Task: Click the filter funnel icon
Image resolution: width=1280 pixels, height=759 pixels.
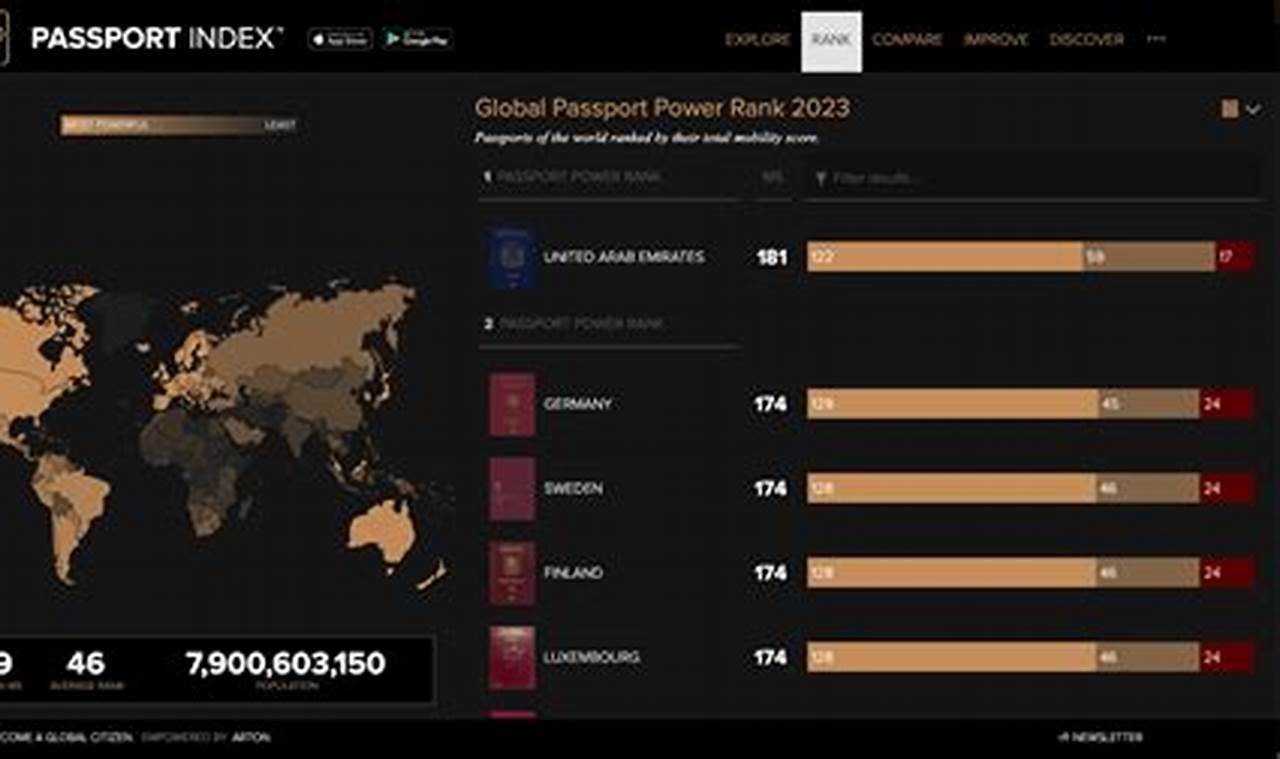Action: tap(821, 178)
